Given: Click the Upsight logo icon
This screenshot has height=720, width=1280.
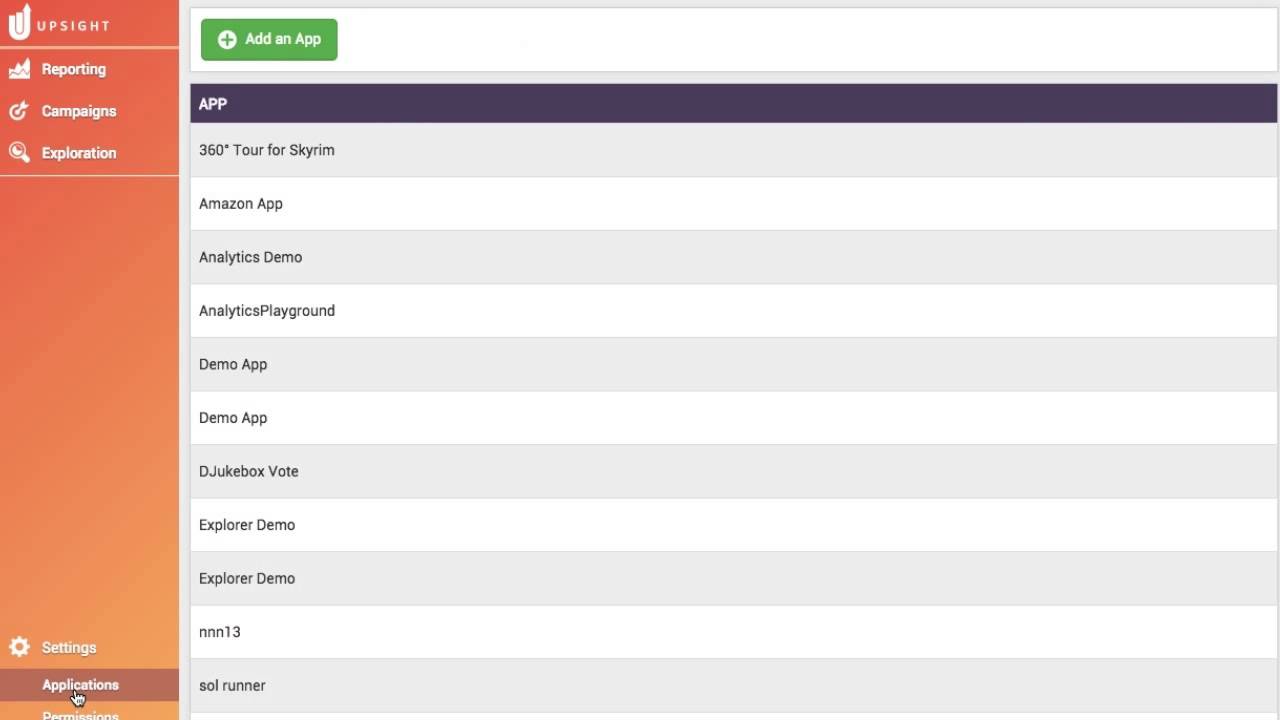Looking at the screenshot, I should click(x=19, y=22).
